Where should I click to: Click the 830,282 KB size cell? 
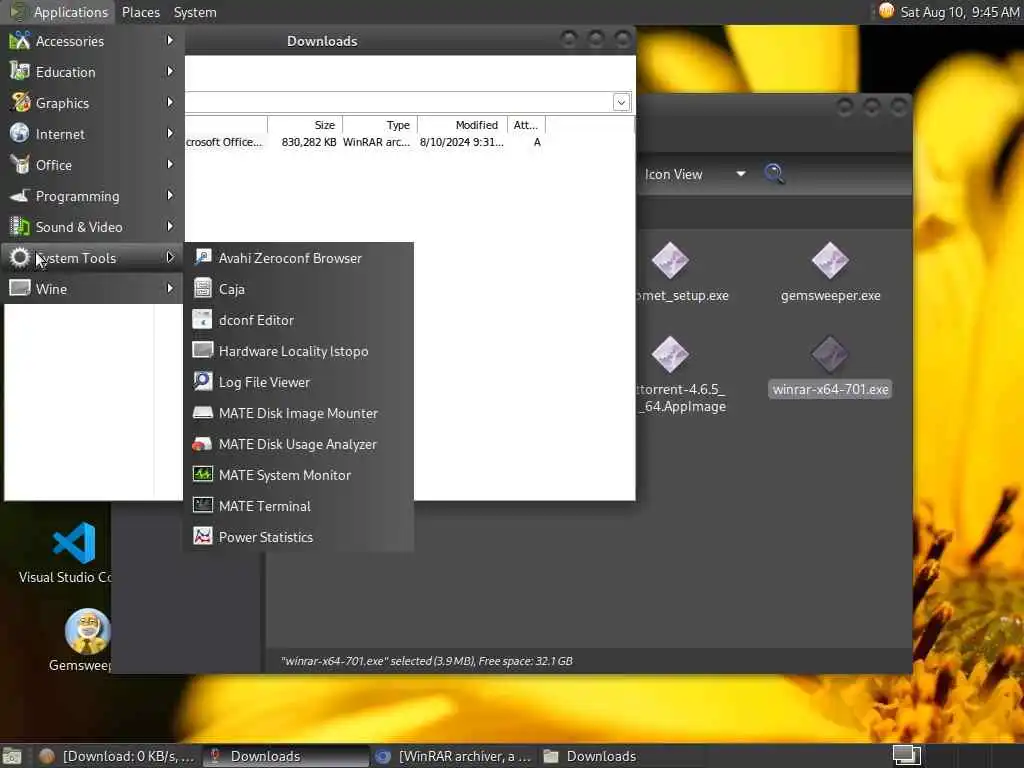tap(309, 142)
